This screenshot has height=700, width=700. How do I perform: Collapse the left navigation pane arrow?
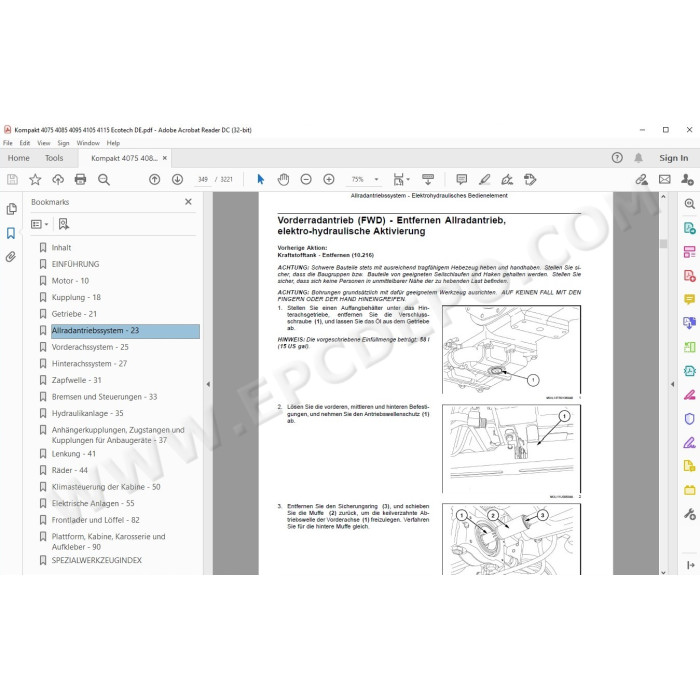[x=208, y=383]
